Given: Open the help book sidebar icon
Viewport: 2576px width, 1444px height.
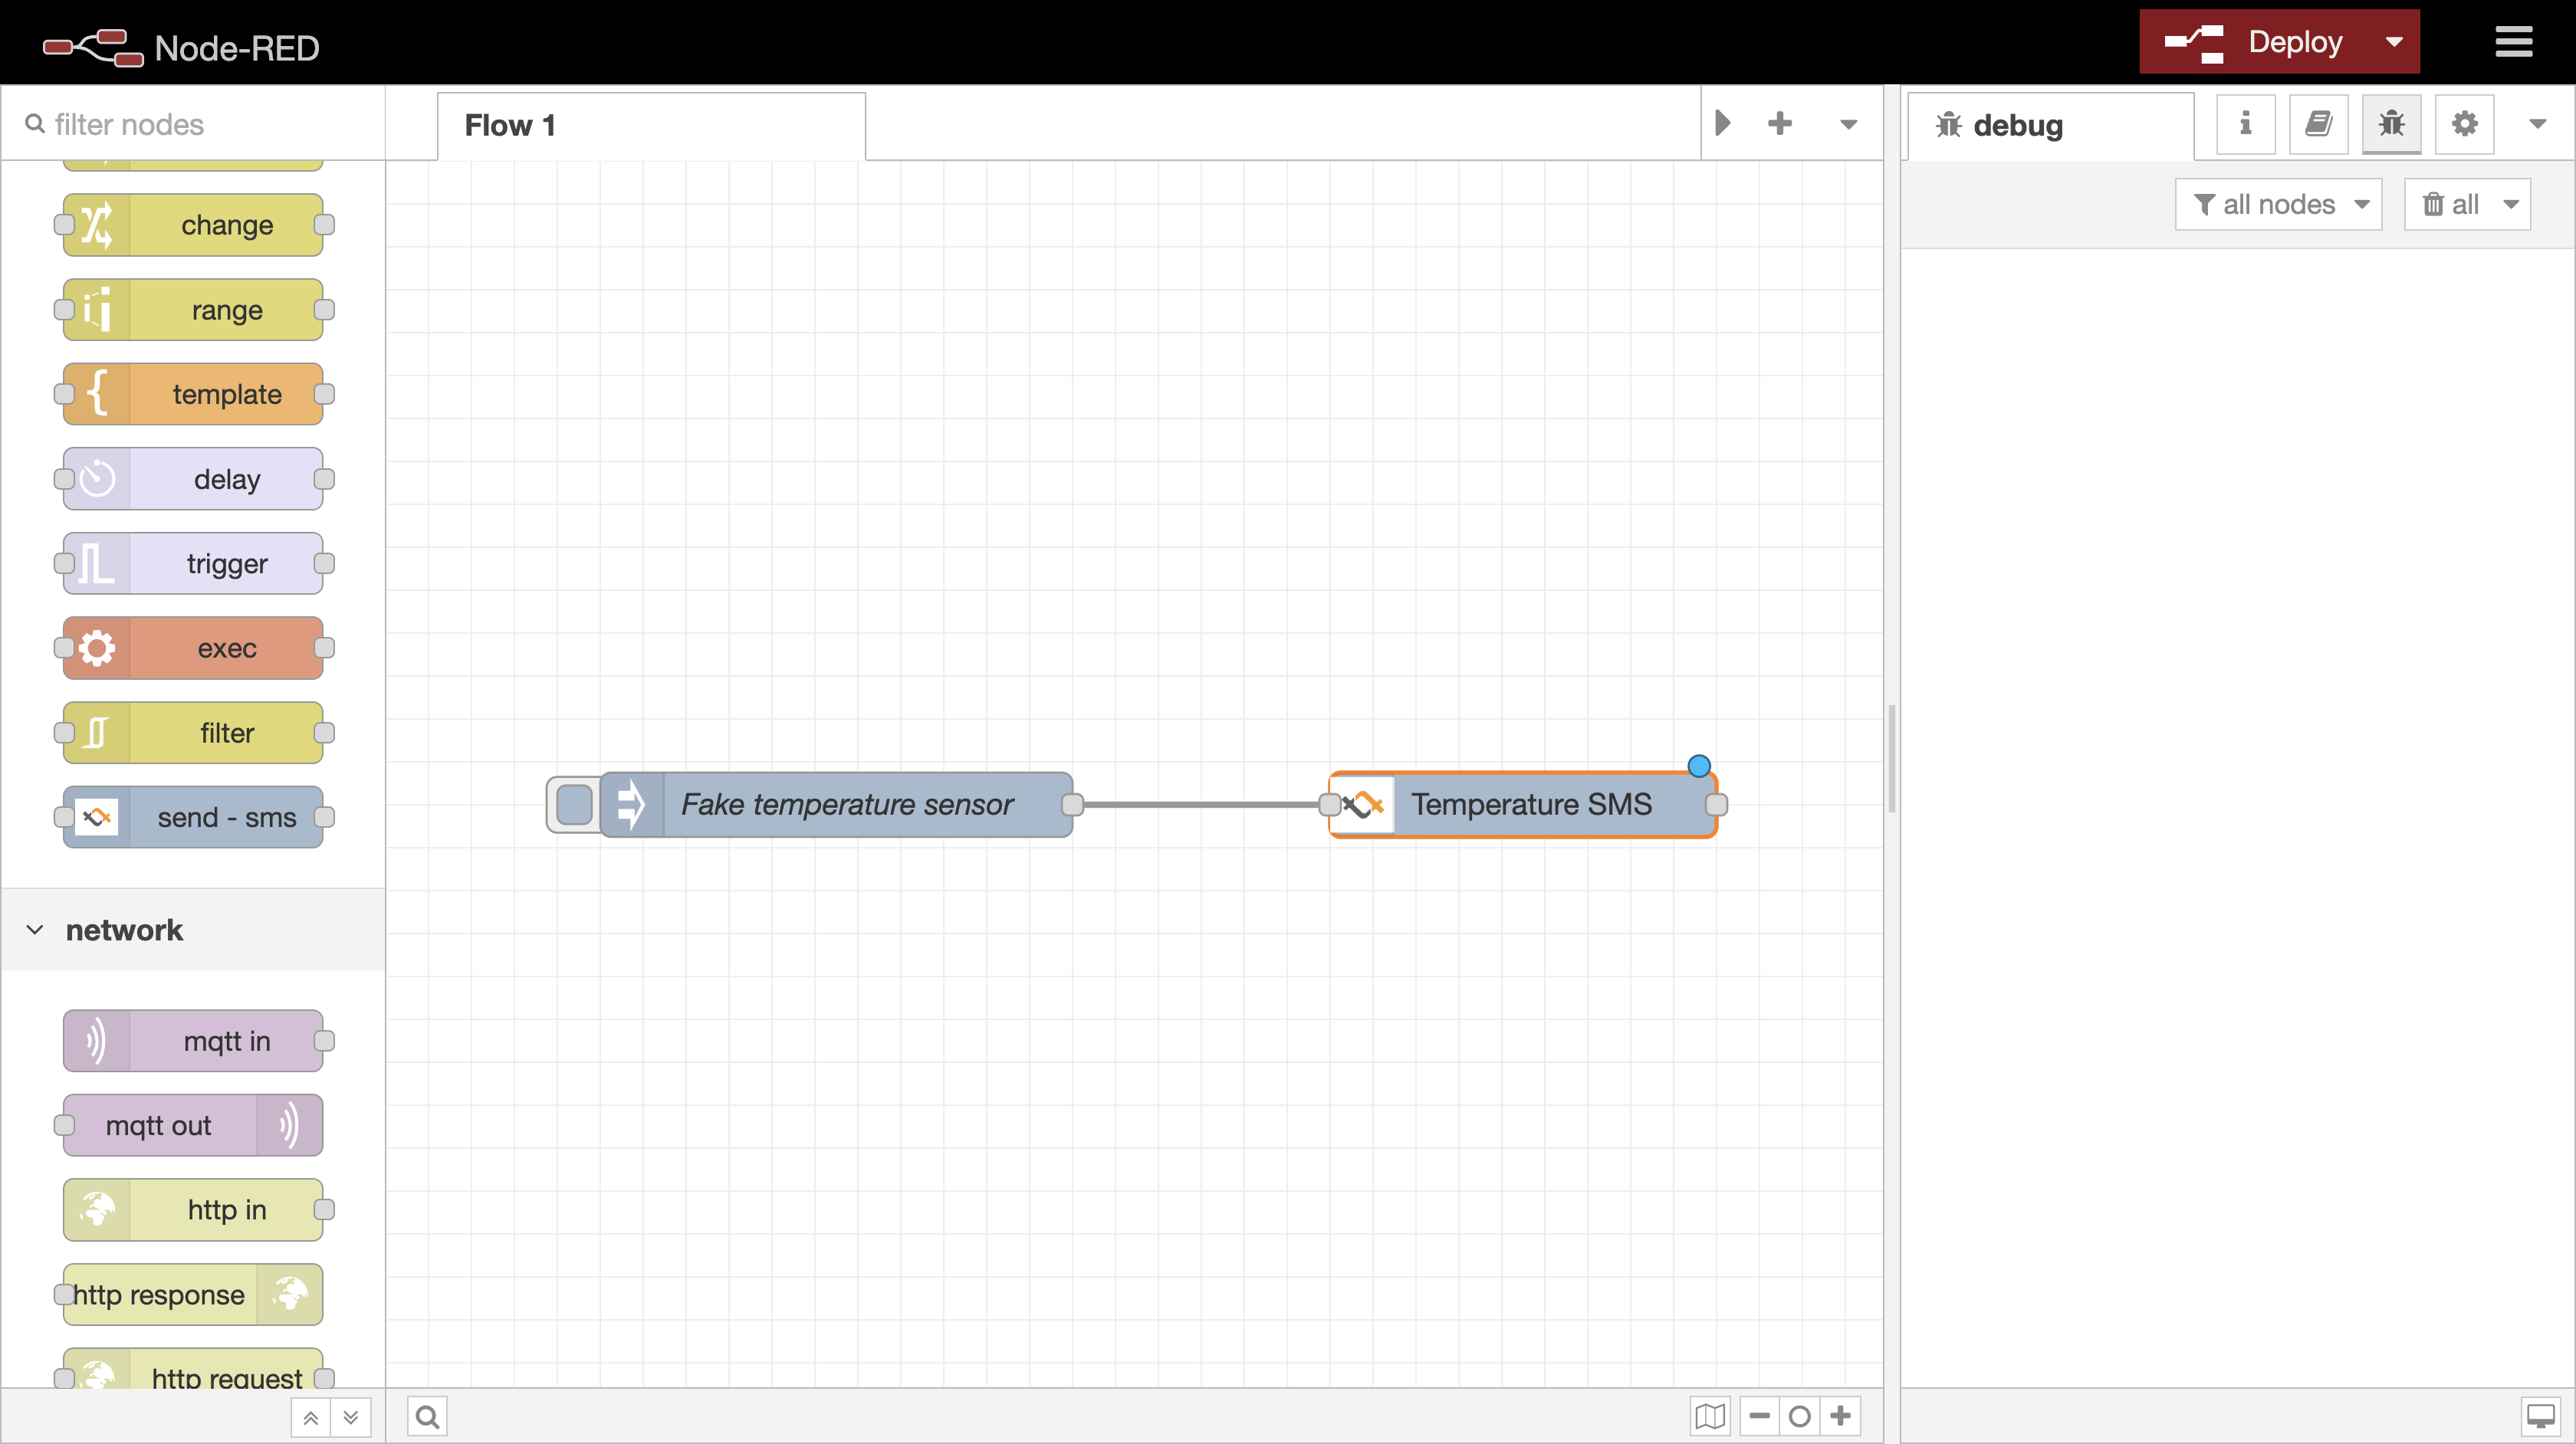Looking at the screenshot, I should coord(2318,124).
